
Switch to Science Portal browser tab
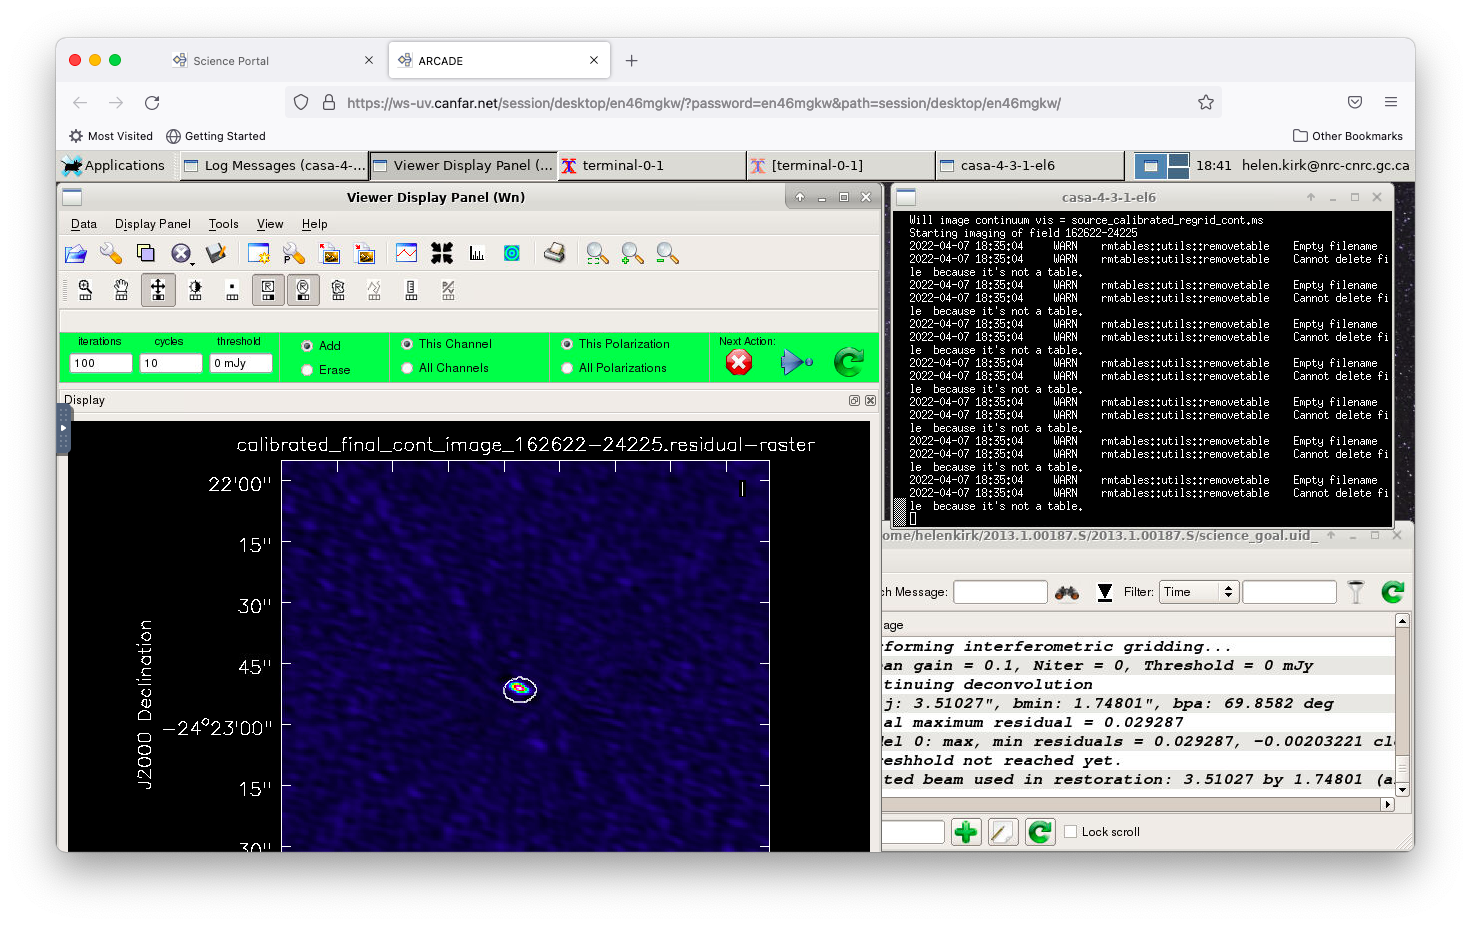click(270, 61)
